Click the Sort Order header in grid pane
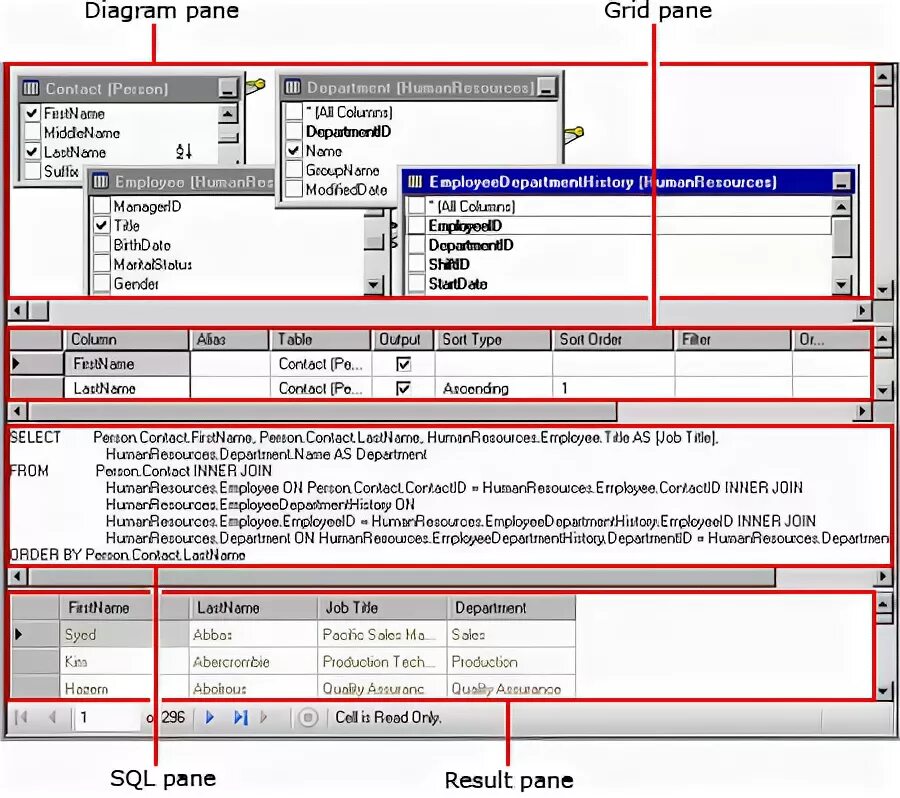 click(612, 339)
